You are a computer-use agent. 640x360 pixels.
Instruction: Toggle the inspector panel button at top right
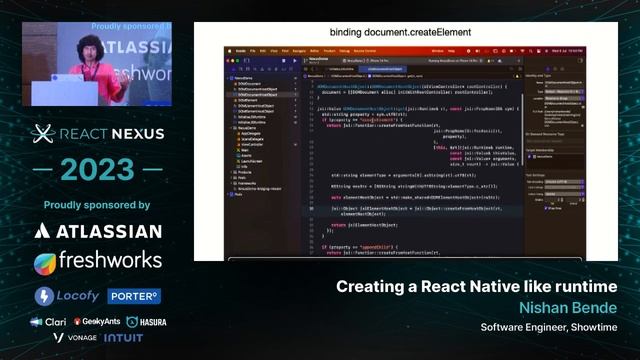[x=580, y=60]
